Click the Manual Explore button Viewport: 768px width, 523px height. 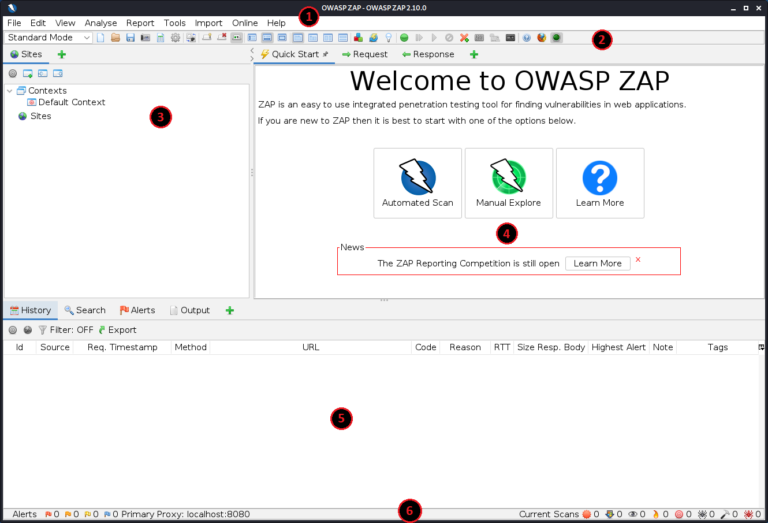508,183
